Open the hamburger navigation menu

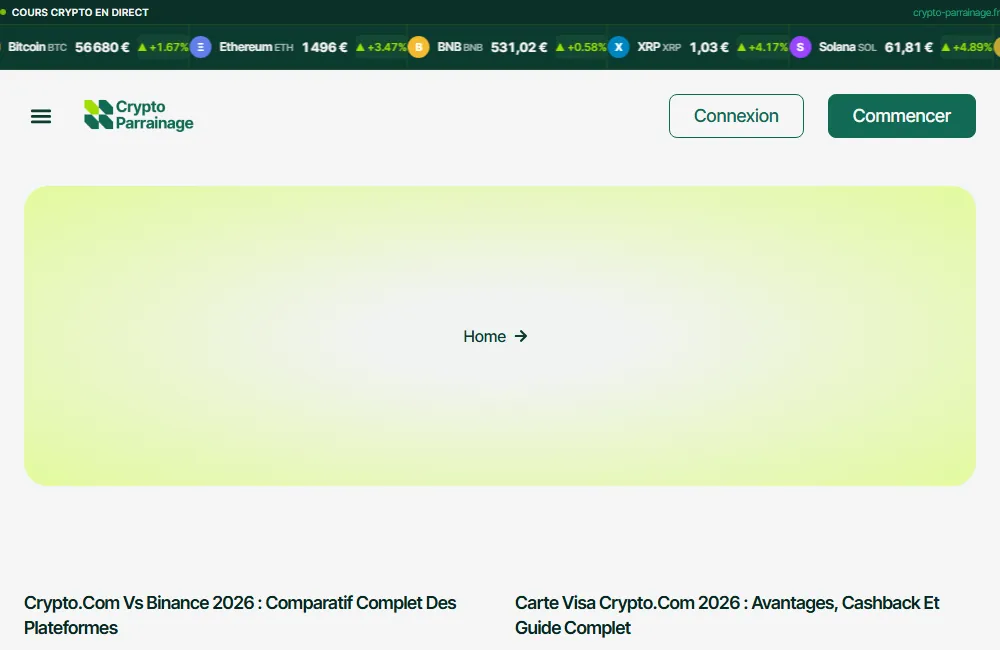[x=41, y=116]
